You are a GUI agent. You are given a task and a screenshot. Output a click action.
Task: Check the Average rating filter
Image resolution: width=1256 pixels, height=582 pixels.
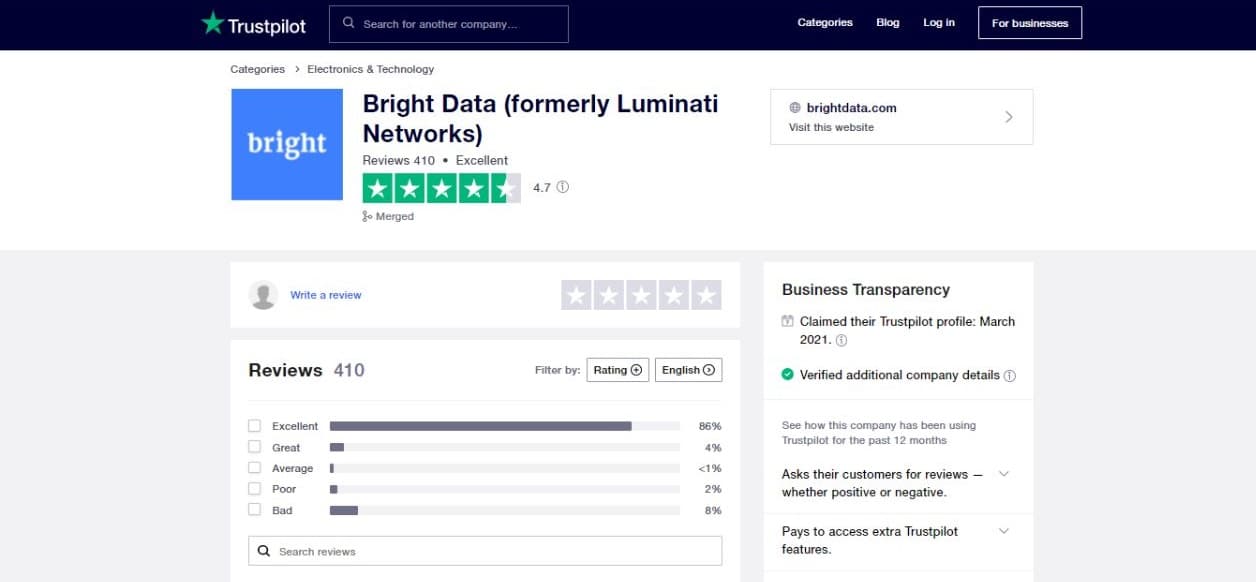254,468
